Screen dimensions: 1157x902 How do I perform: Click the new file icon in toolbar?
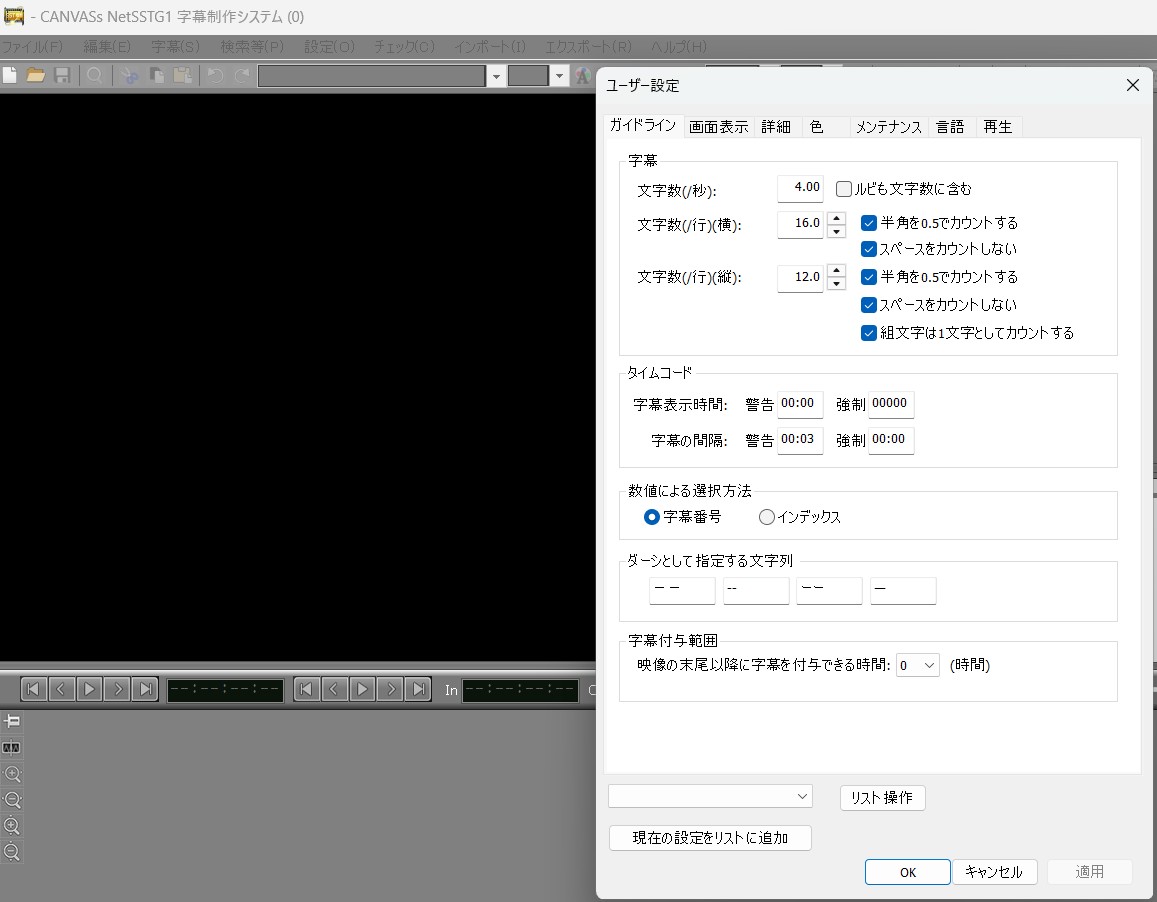[10, 76]
